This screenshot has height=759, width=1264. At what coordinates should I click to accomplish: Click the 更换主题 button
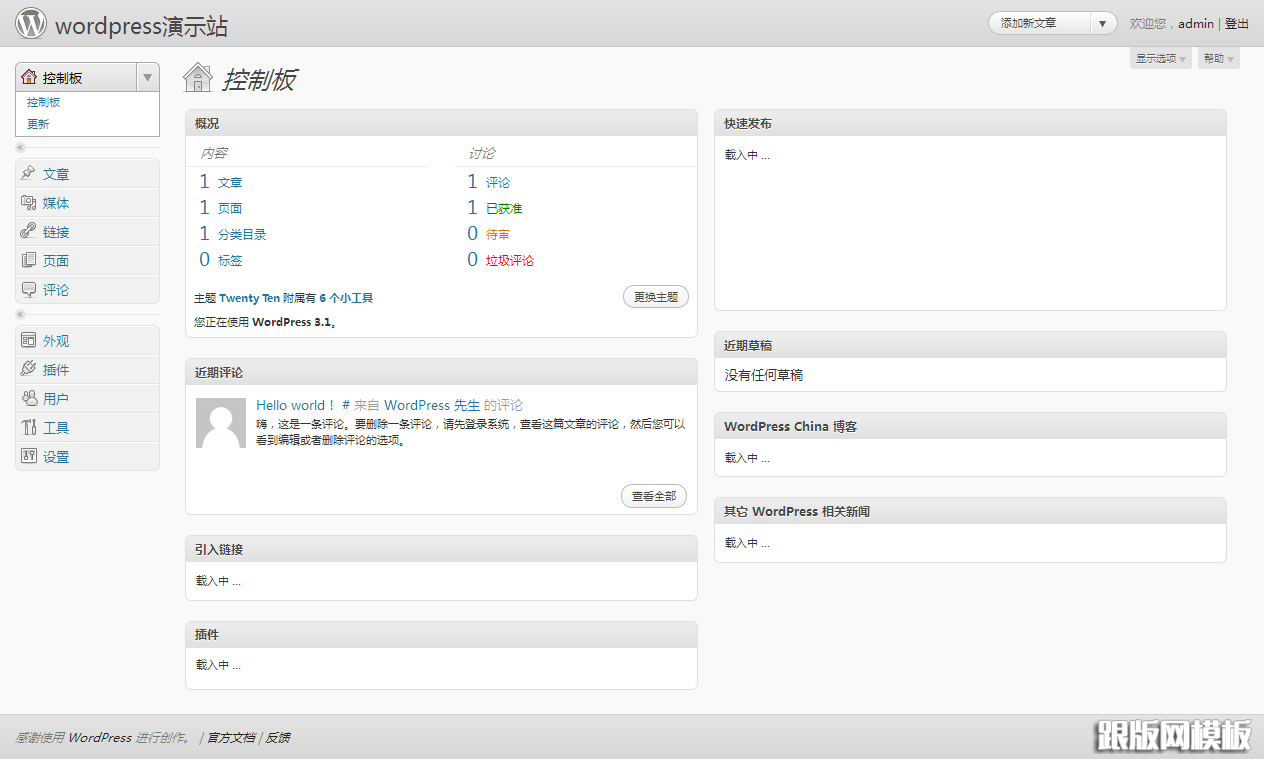(656, 297)
